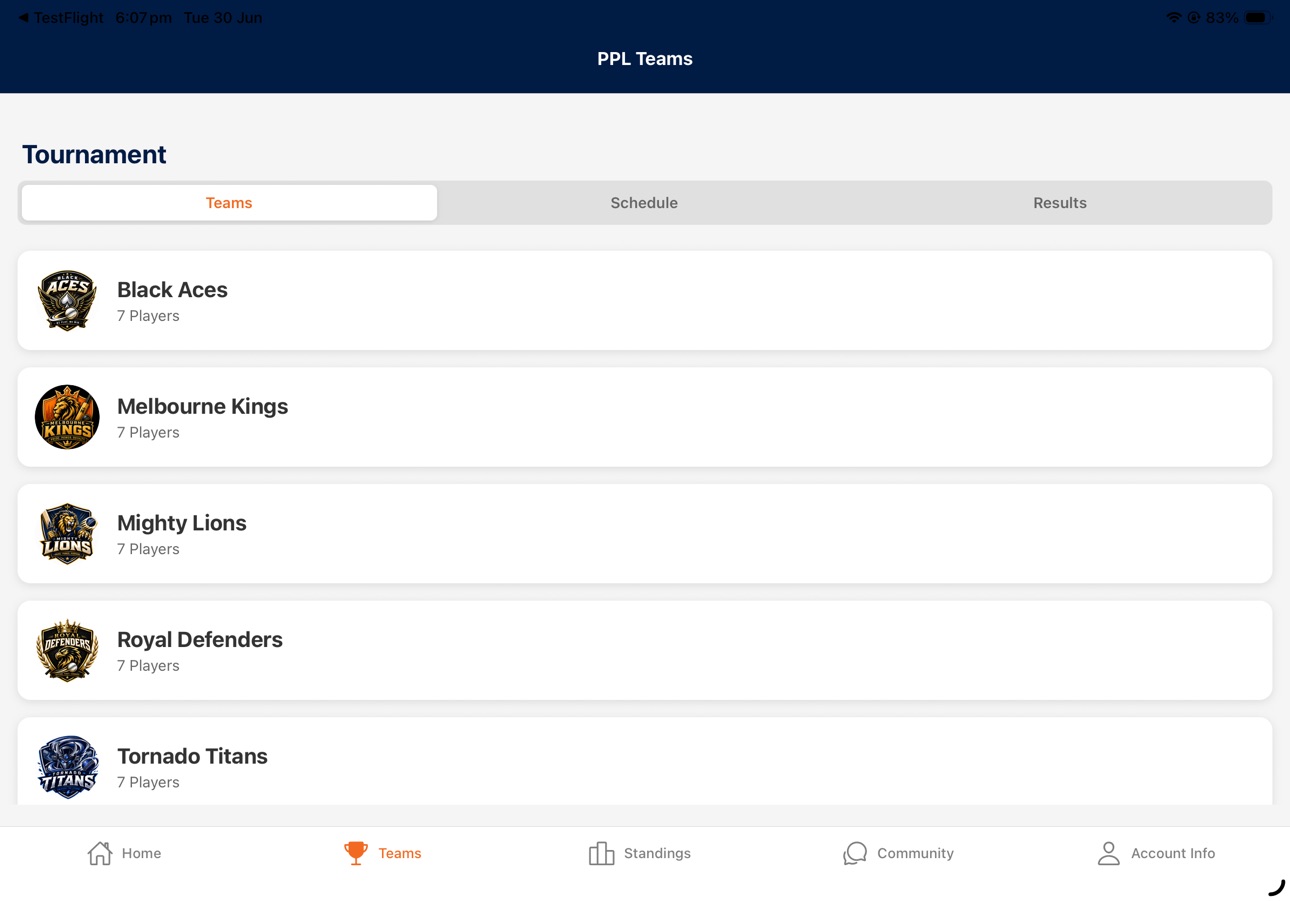Tap '7 Players' under Mighty Lions
Image resolution: width=1290 pixels, height=901 pixels.
[148, 549]
